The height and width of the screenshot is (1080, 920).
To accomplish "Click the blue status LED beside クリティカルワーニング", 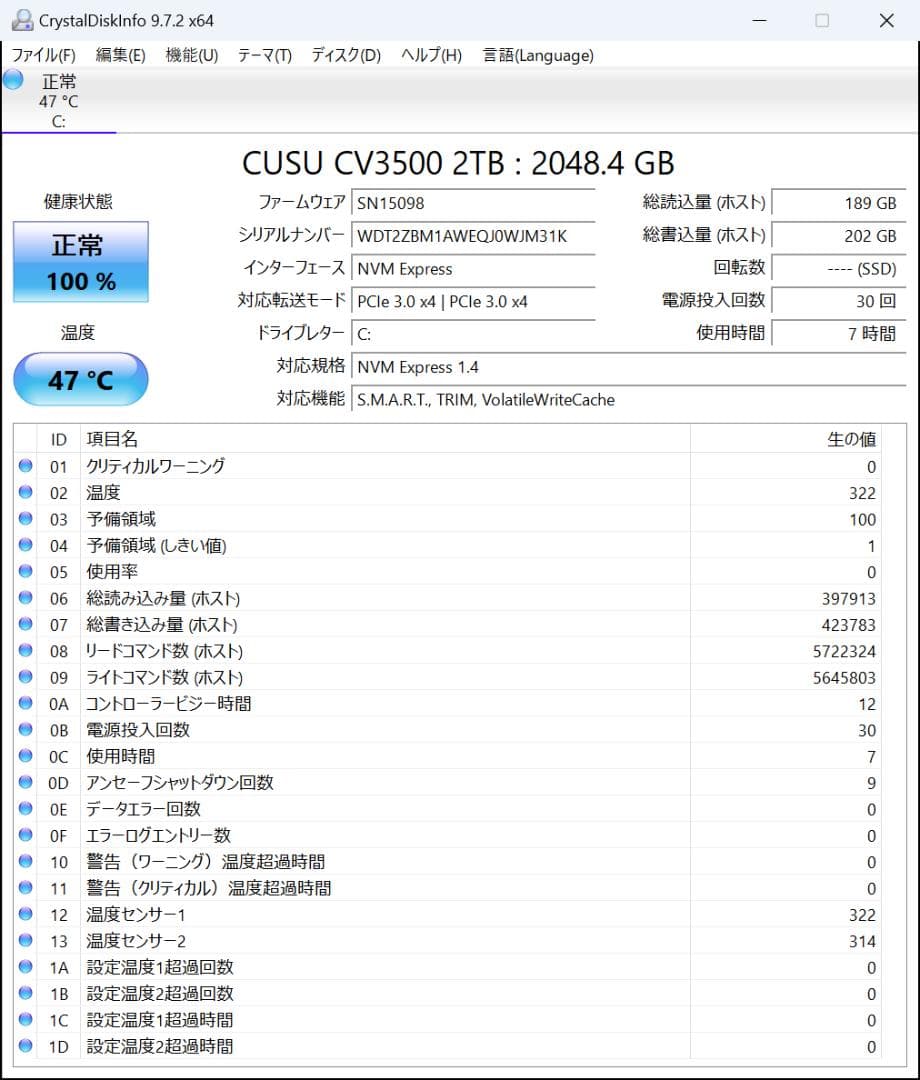I will pyautogui.click(x=25, y=465).
